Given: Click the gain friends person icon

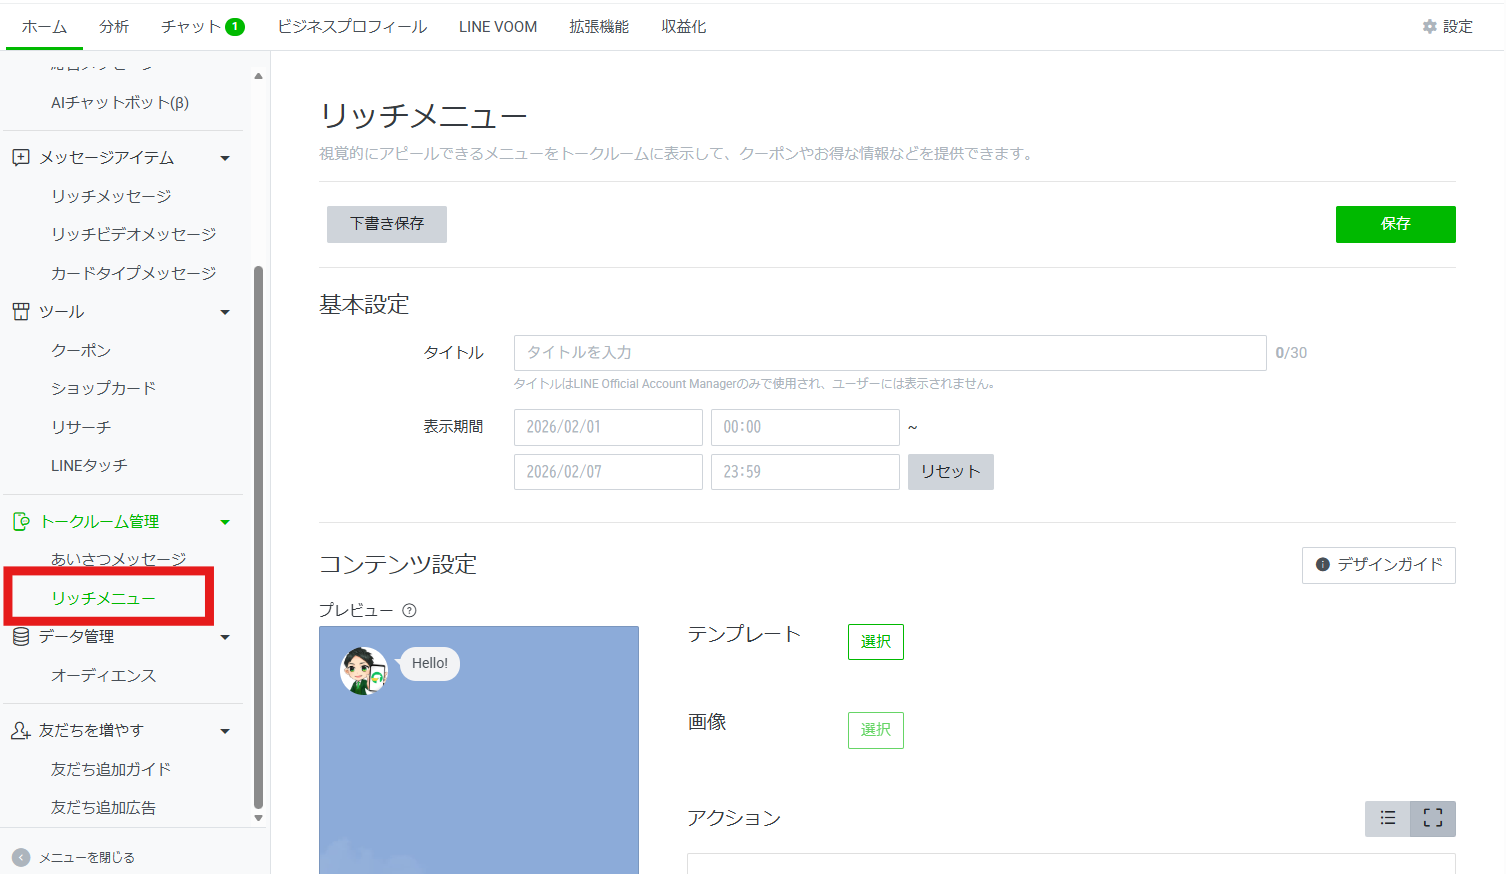Looking at the screenshot, I should pyautogui.click(x=20, y=731).
